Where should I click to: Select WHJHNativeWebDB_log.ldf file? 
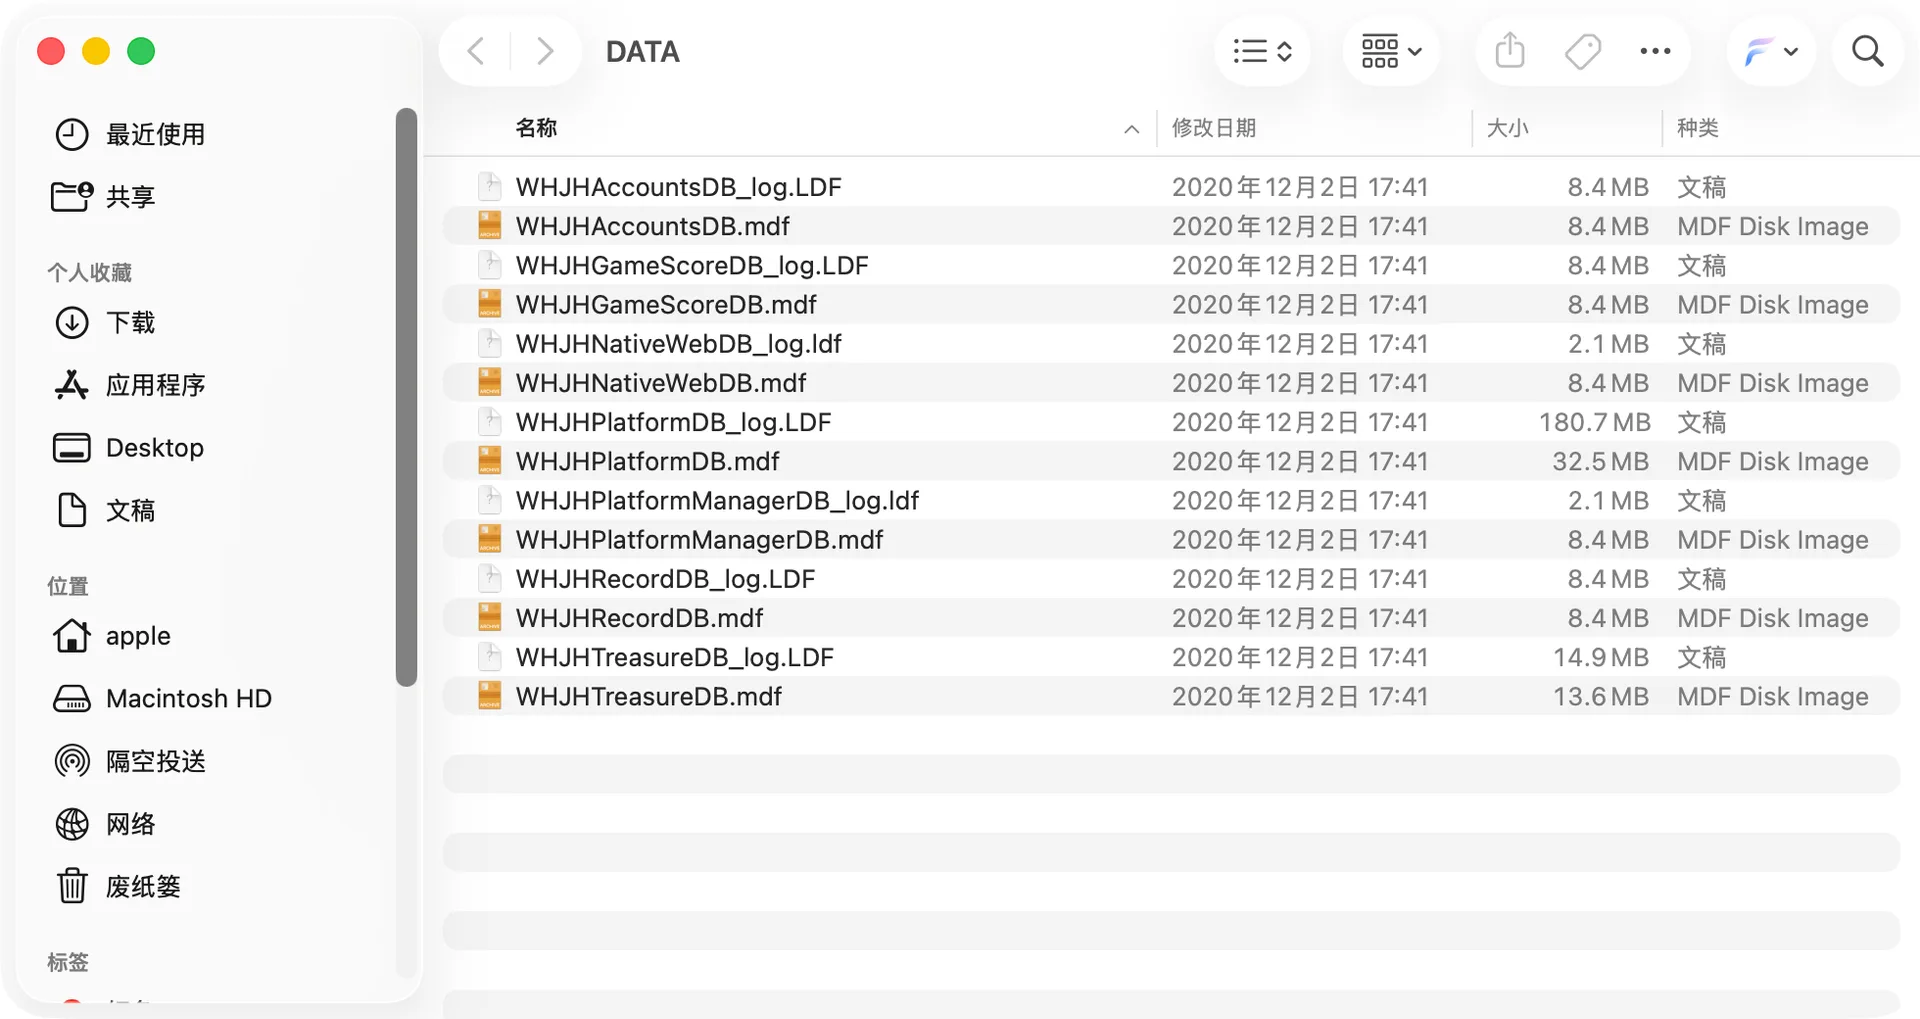click(1171, 344)
